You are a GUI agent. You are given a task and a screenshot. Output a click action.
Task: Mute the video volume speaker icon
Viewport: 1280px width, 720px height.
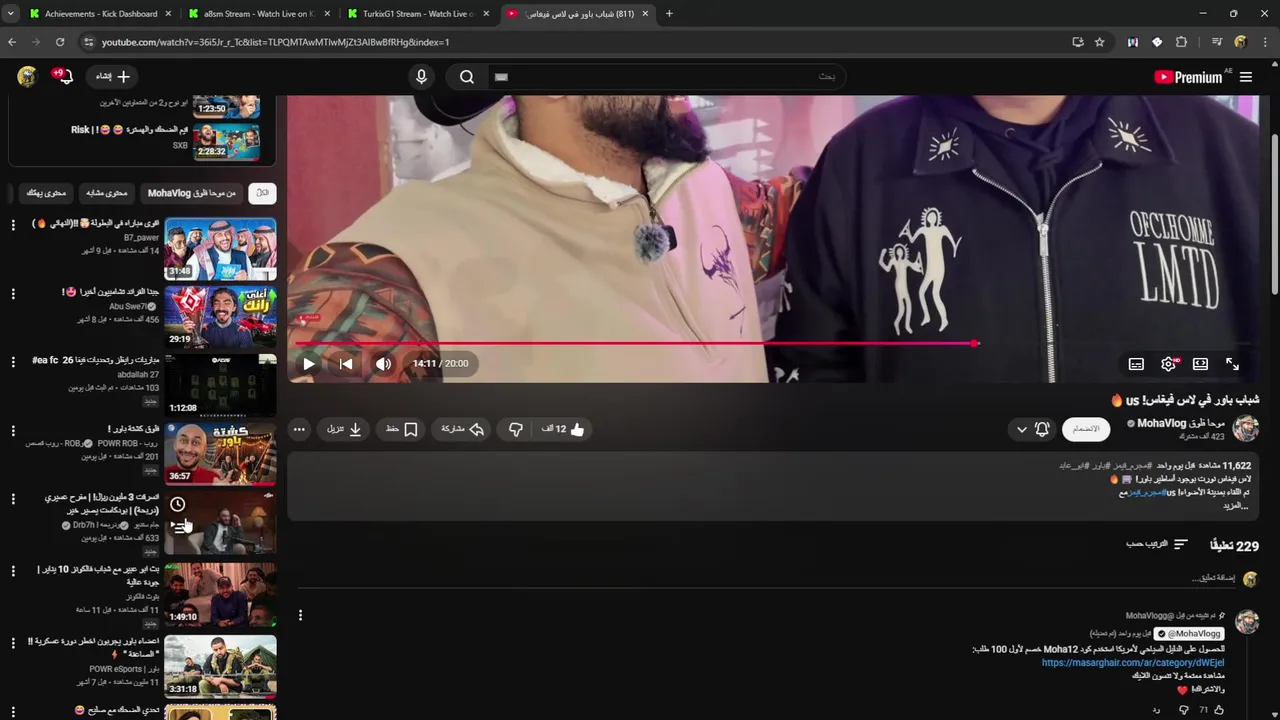tap(383, 364)
